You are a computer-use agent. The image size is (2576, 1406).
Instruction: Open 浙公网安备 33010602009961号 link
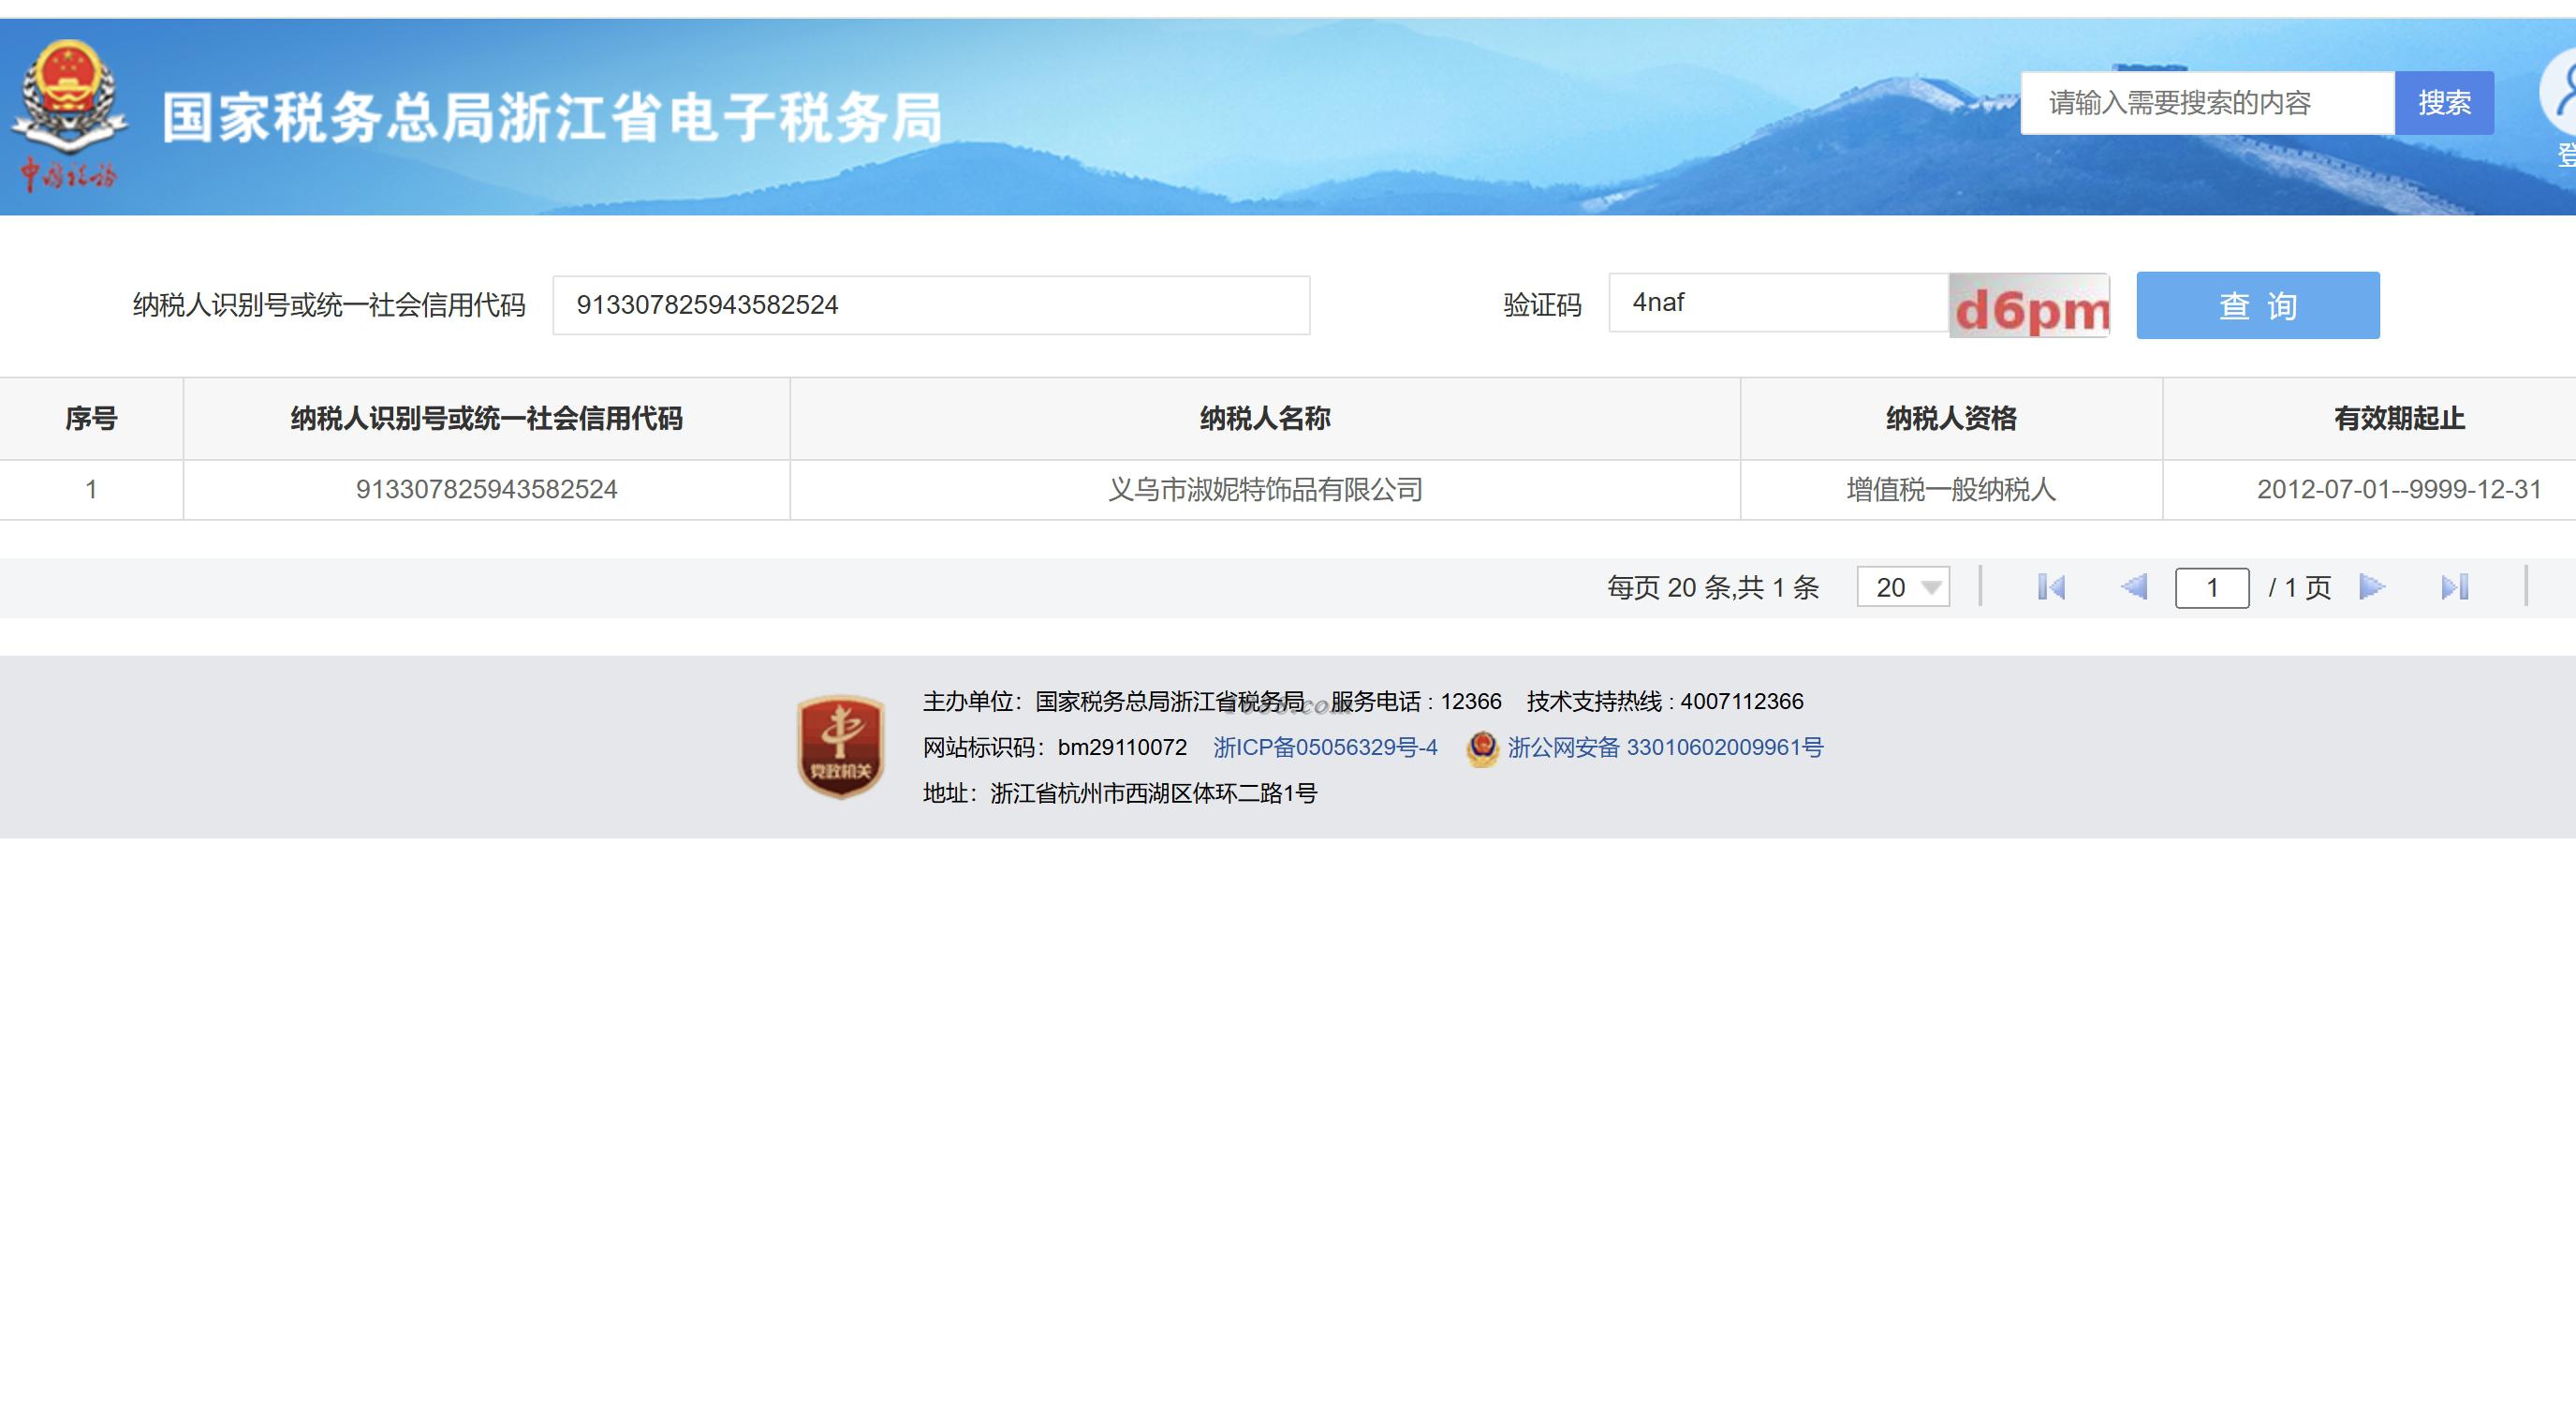tap(1665, 747)
